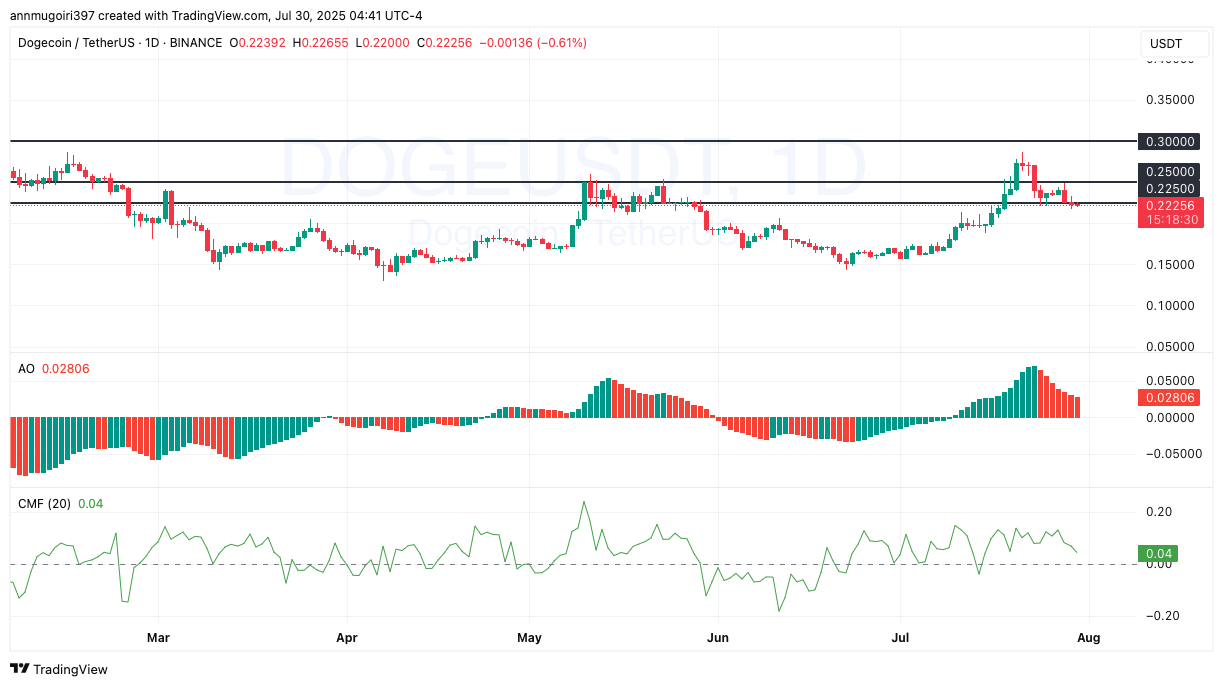The height and width of the screenshot is (686, 1223).
Task: Click the Apr date axis label
Action: click(x=347, y=637)
